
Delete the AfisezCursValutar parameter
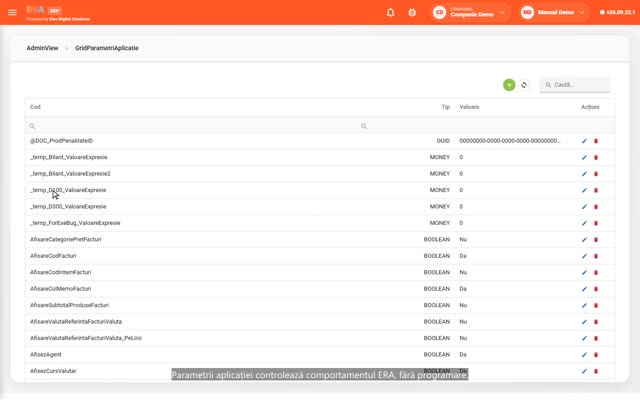tap(596, 371)
